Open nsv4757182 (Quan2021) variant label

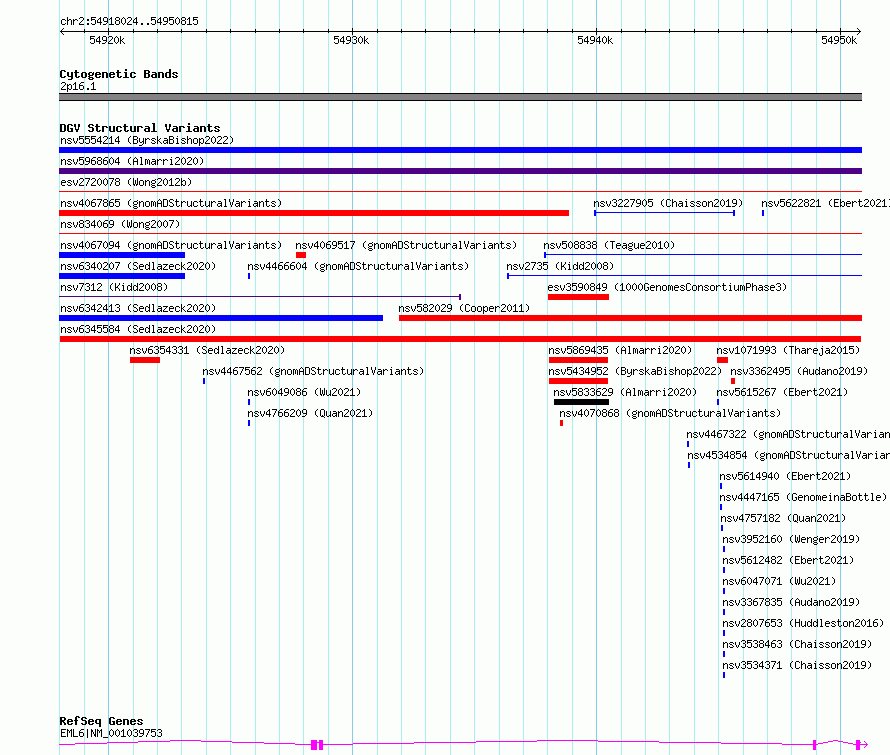pos(783,518)
